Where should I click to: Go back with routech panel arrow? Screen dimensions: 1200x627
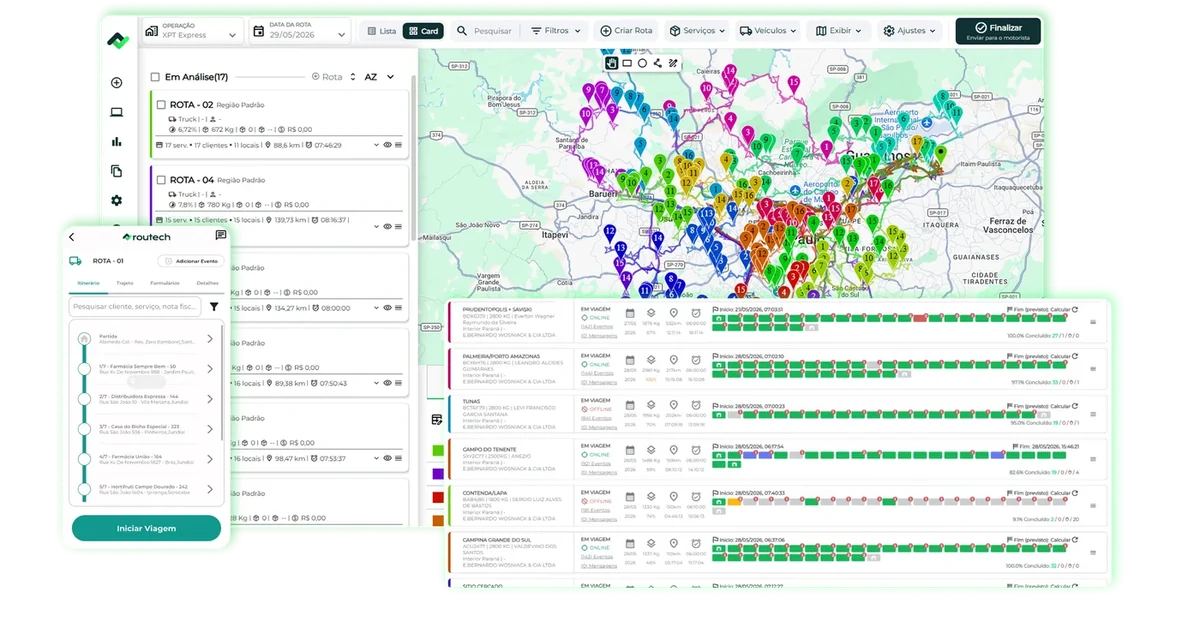click(x=72, y=237)
